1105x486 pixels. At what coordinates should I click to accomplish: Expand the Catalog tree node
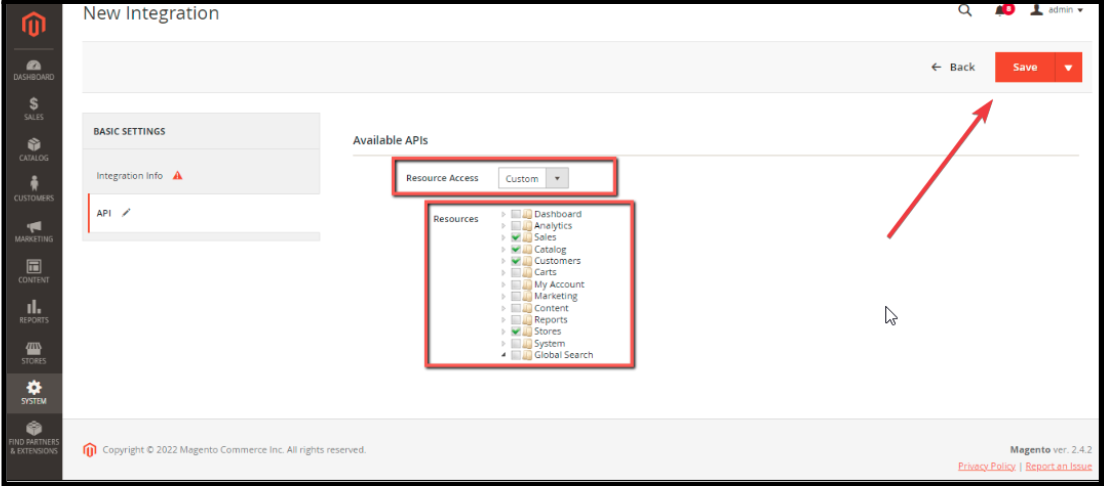pyautogui.click(x=503, y=249)
